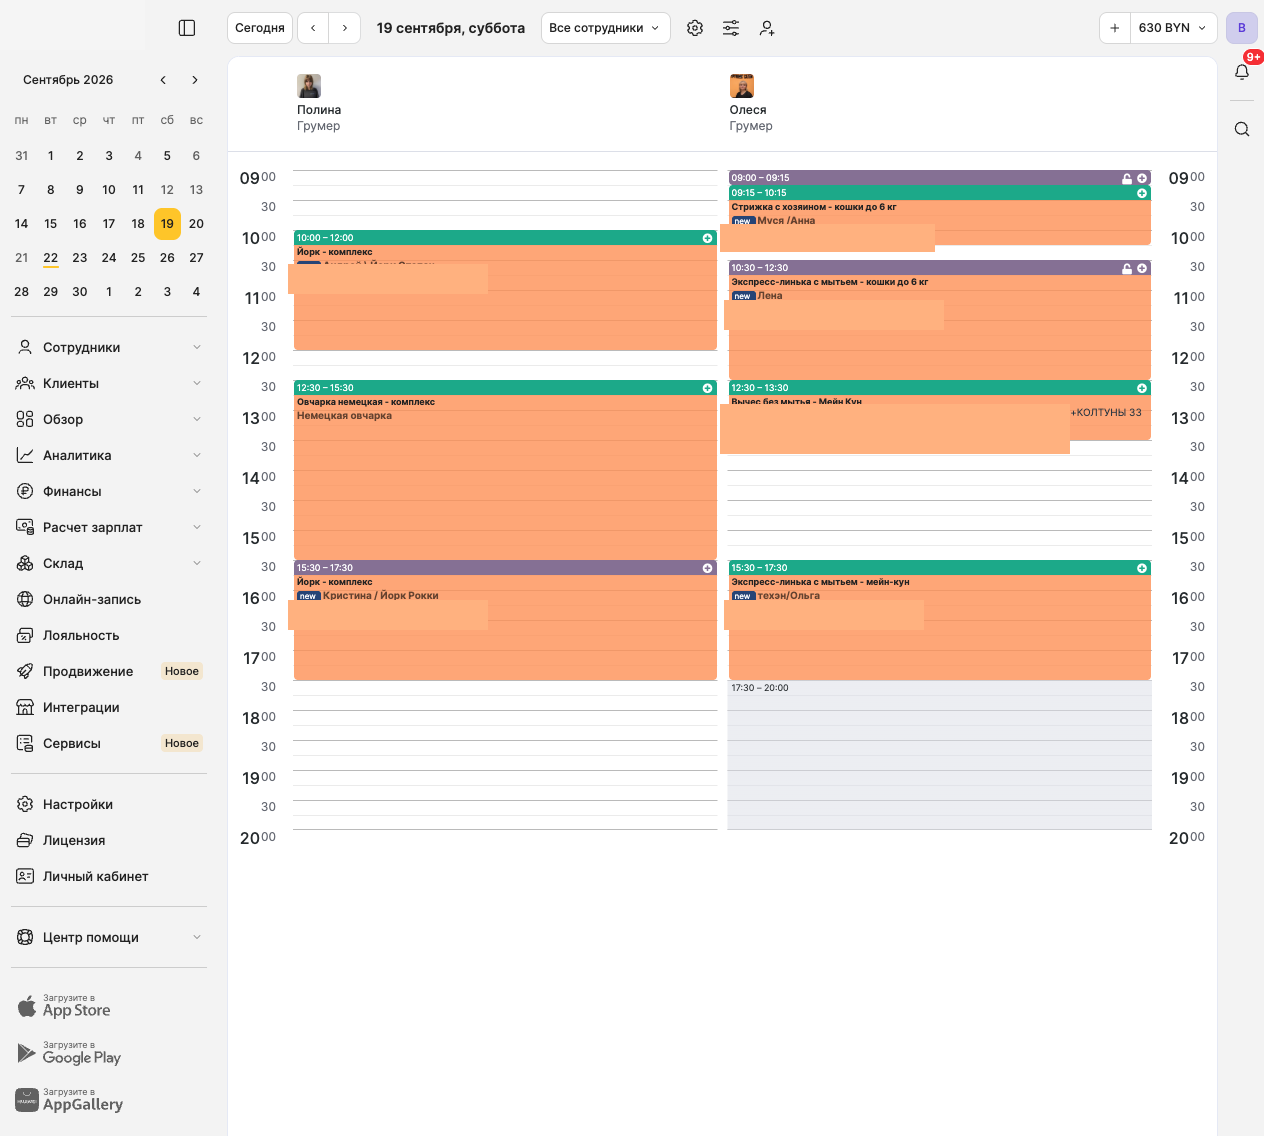Open the AppGallery download link
This screenshot has width=1264, height=1136.
70,1101
